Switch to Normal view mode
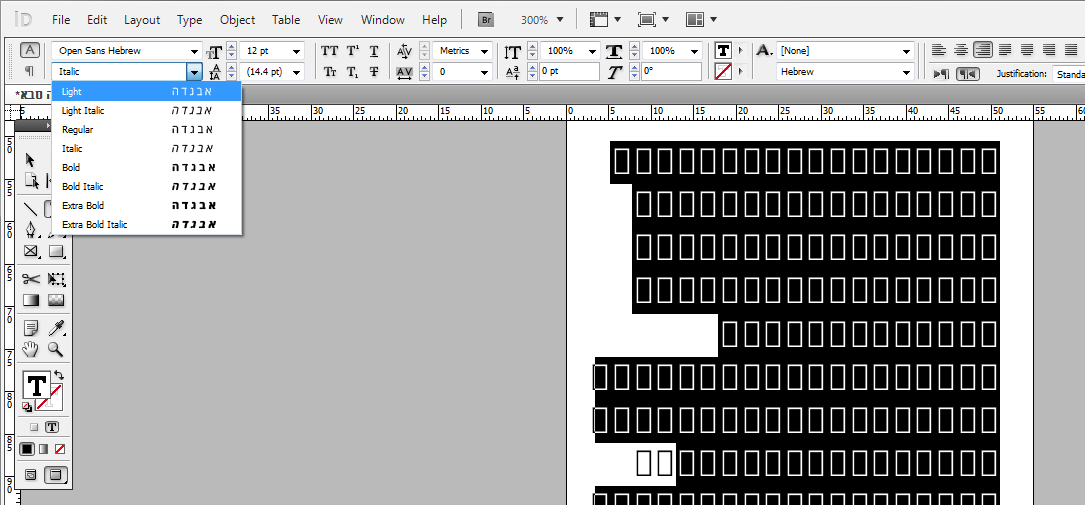The width and height of the screenshot is (1085, 505). 30,475
